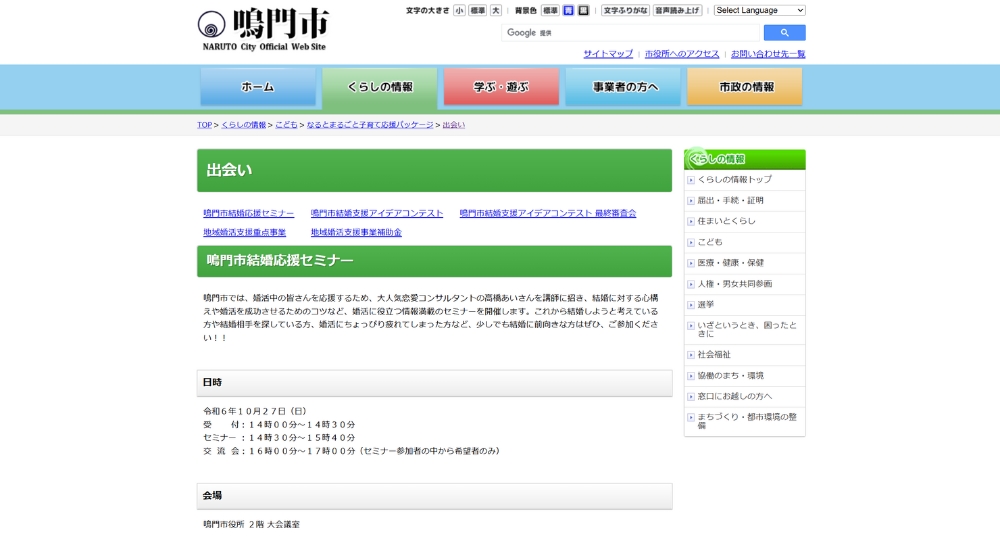Viewport: 1000px width, 540px height.
Task: Go to 市政の情報 navigation tab
Action: 745,87
